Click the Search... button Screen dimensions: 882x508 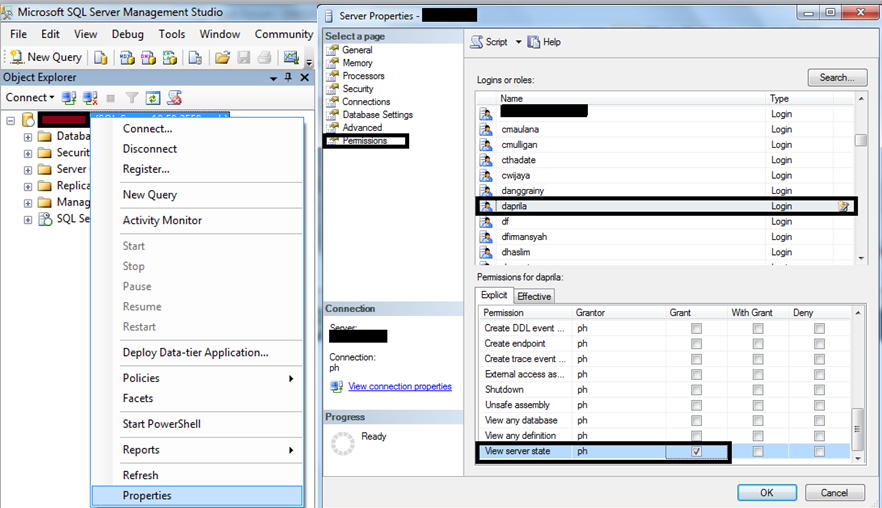click(837, 78)
